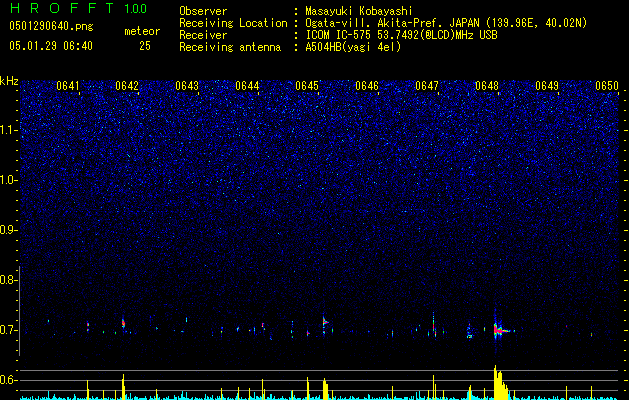Click the 0648 time marker
Screen dimensions: 629x400
487,86
